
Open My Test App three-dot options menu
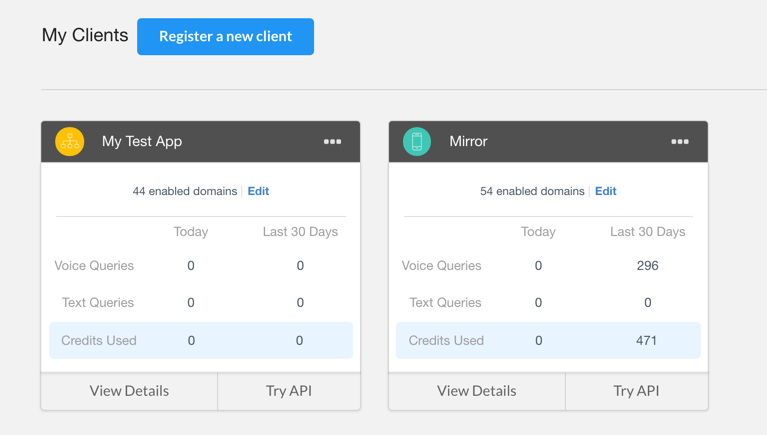[333, 142]
